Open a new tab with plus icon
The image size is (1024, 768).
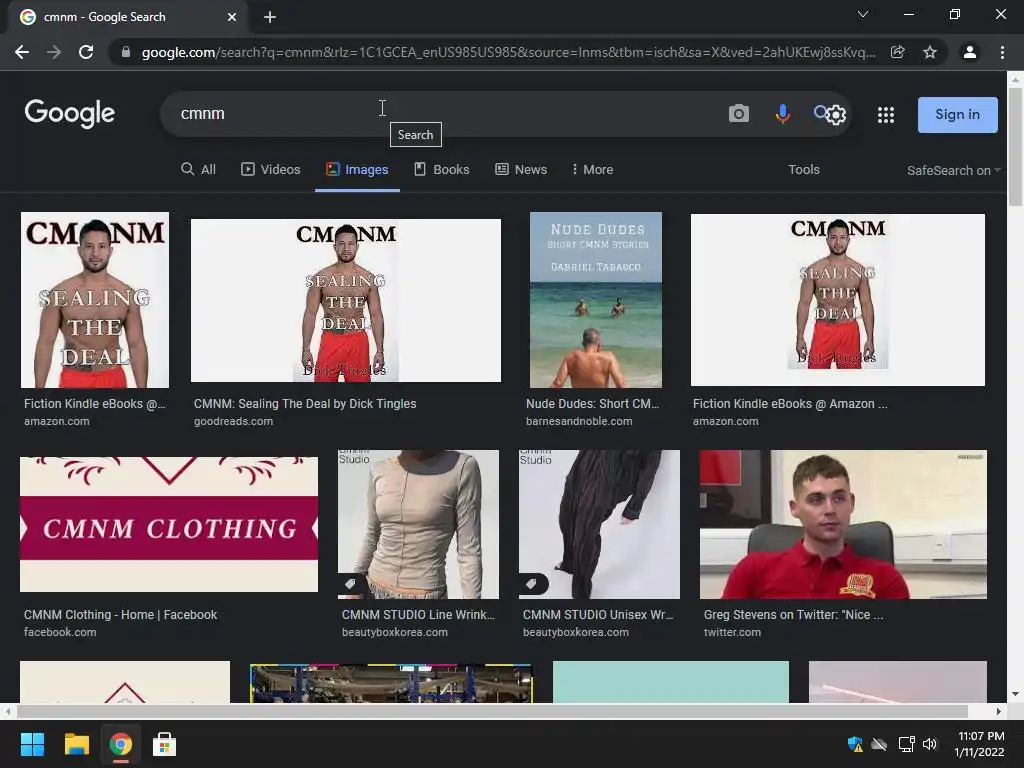coord(270,17)
